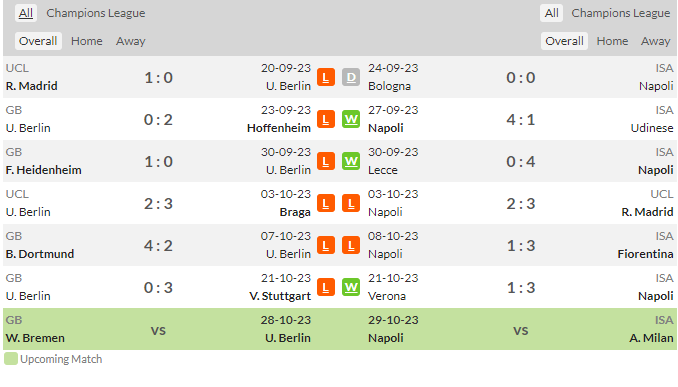Select the left panel Overall tab
This screenshot has height=387, width=678.
click(x=38, y=41)
